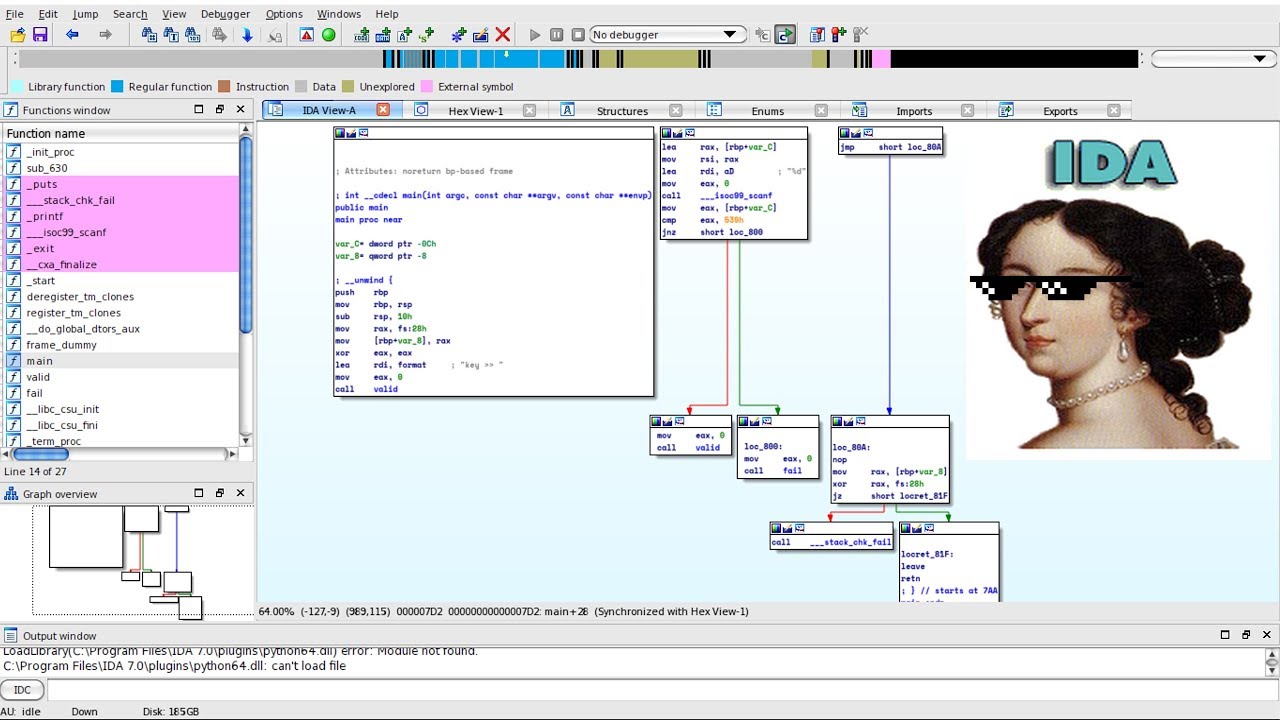Image resolution: width=1280 pixels, height=720 pixels.
Task: Open the dropdown right of navigation band
Action: click(x=1211, y=59)
